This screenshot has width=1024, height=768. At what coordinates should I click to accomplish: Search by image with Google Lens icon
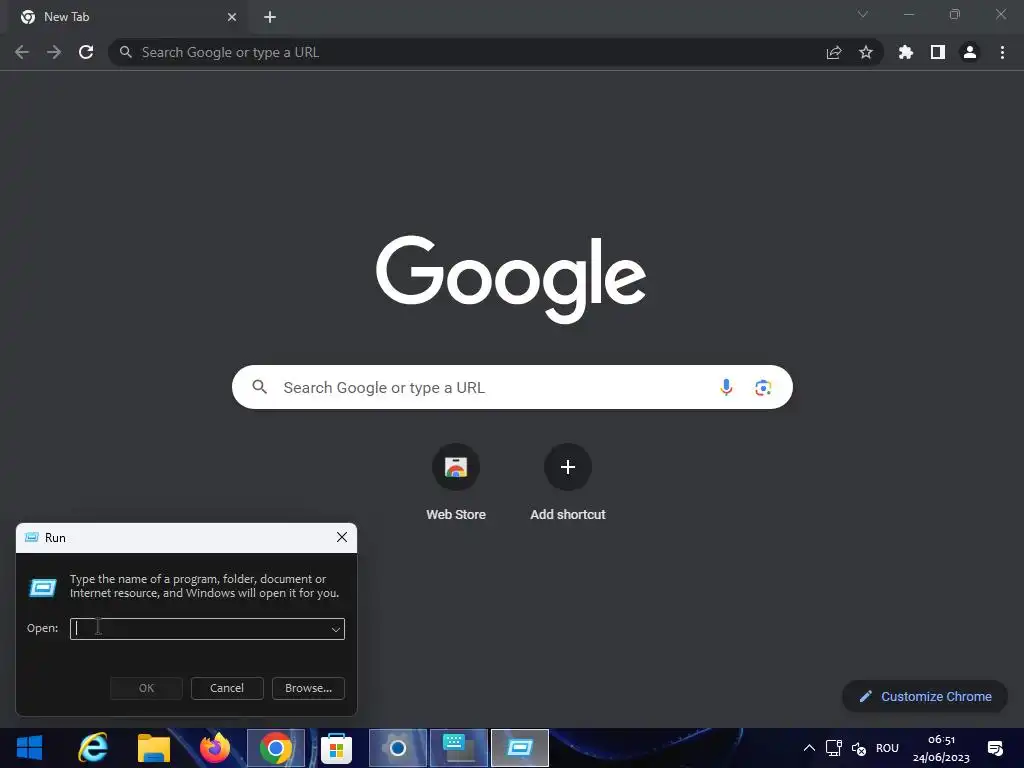763,387
